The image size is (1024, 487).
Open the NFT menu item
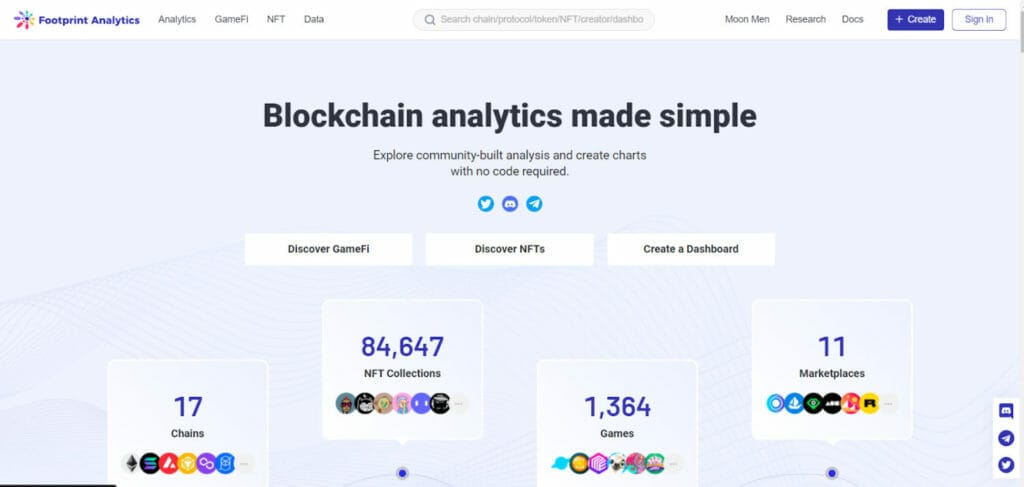click(276, 20)
